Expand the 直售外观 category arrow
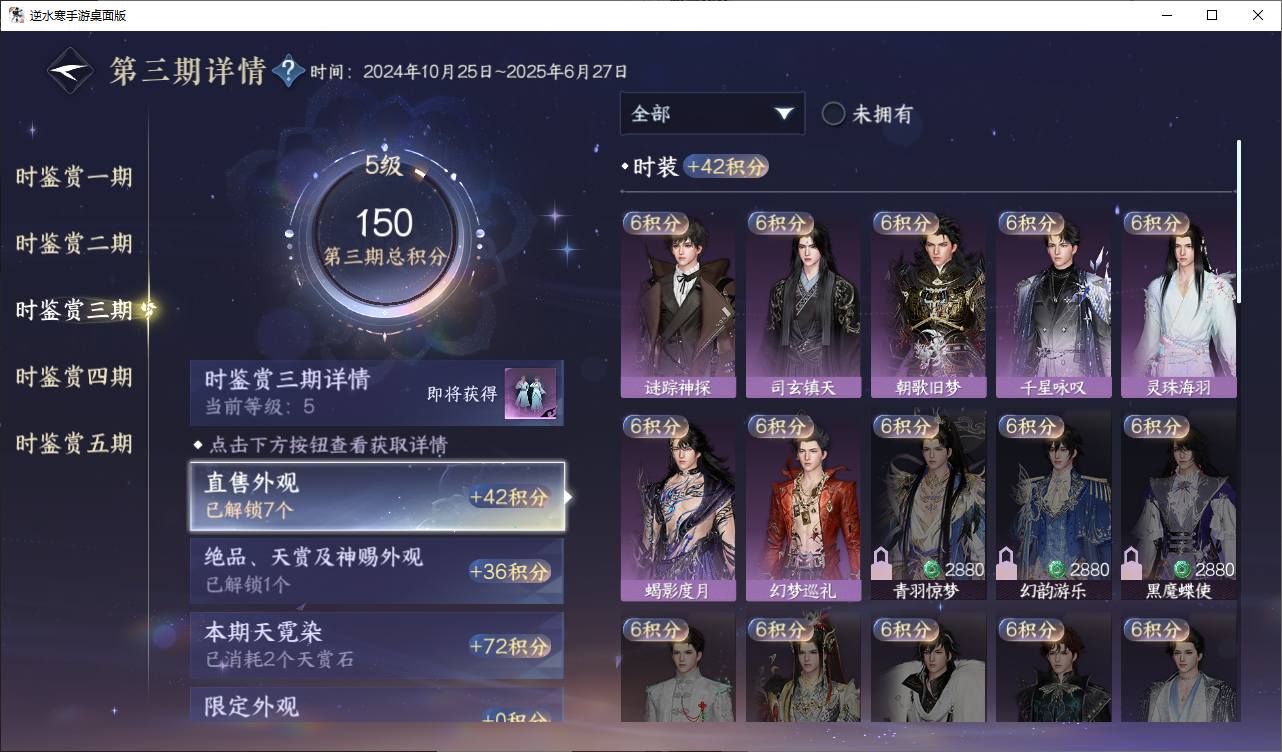 pos(569,496)
